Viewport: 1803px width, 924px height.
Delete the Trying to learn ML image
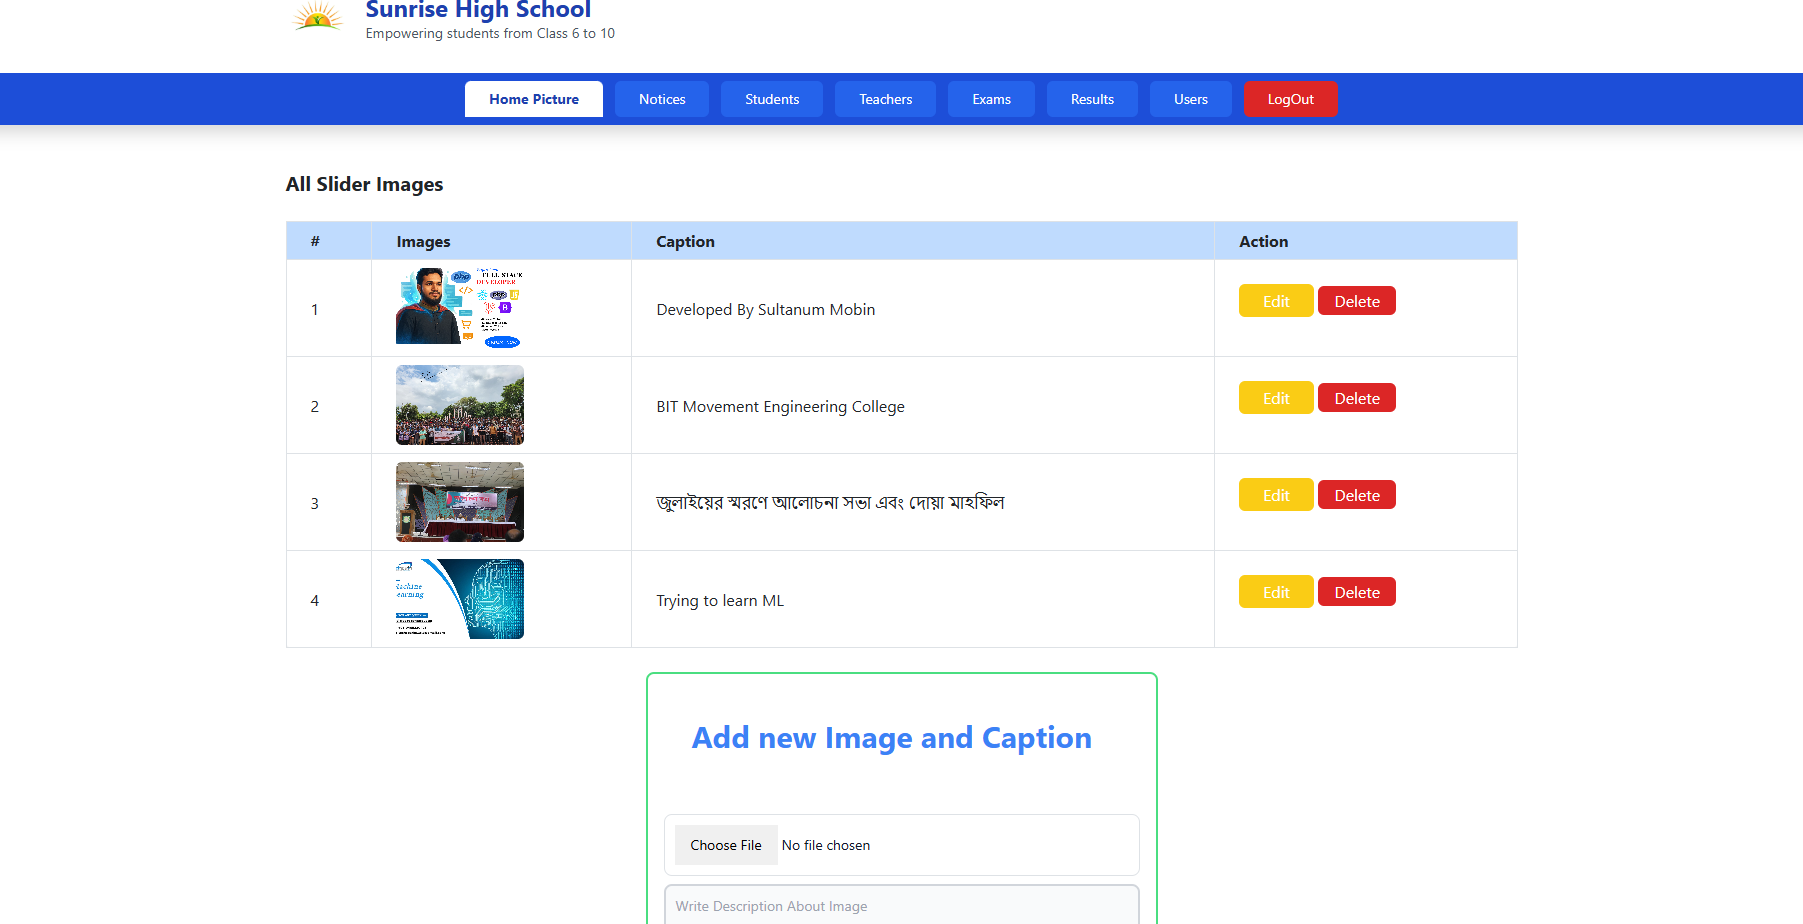coord(1357,592)
